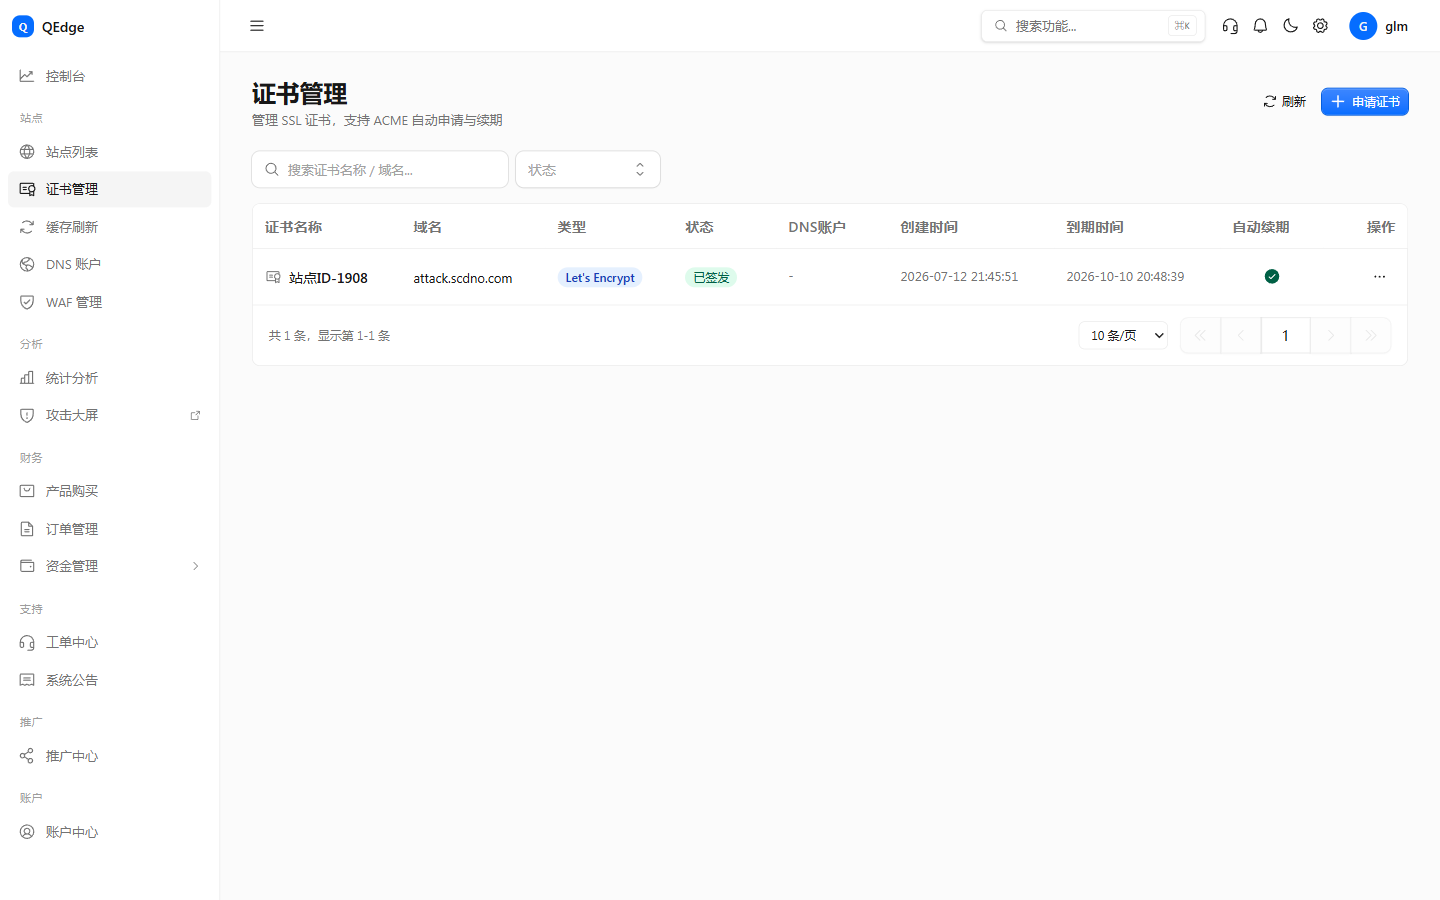
Task: Click the 工单中心 headset icon
Action: click(x=27, y=642)
